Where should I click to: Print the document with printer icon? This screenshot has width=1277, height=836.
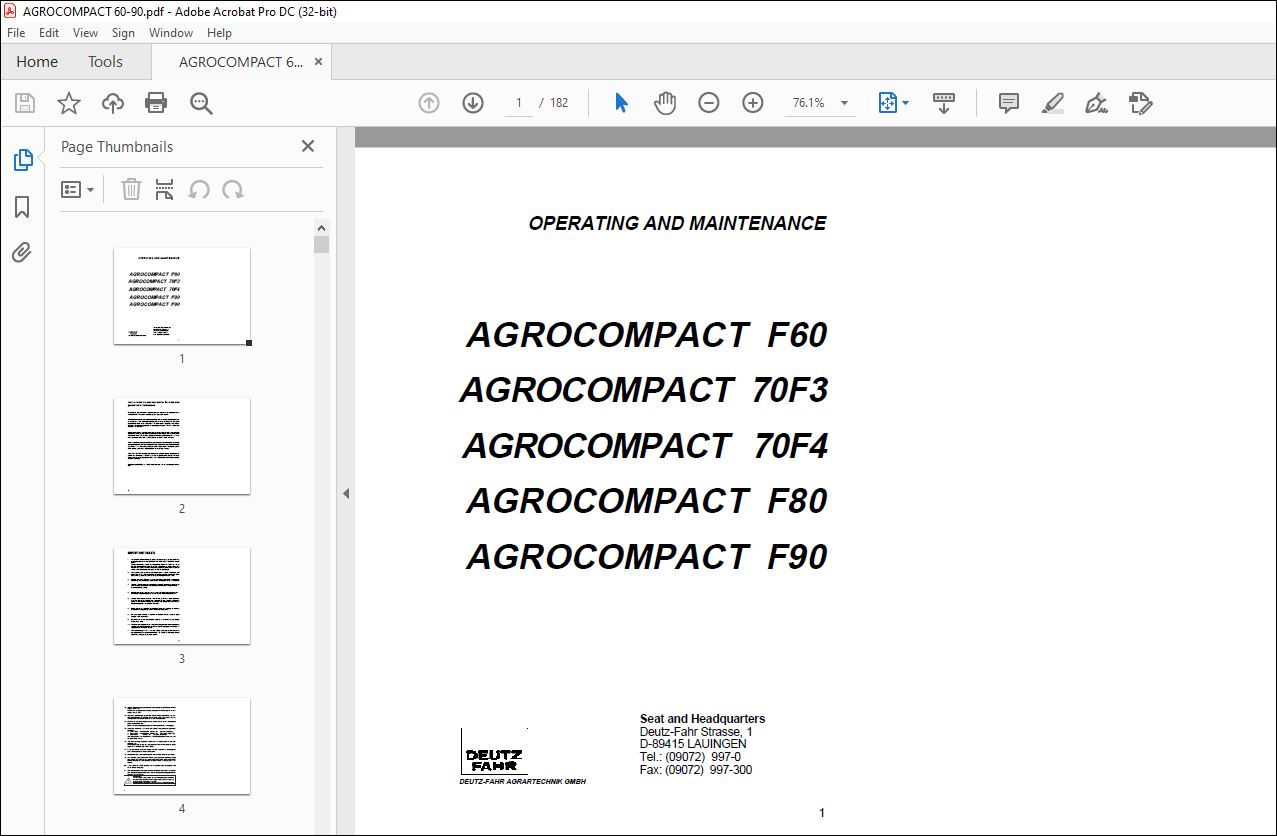click(156, 103)
